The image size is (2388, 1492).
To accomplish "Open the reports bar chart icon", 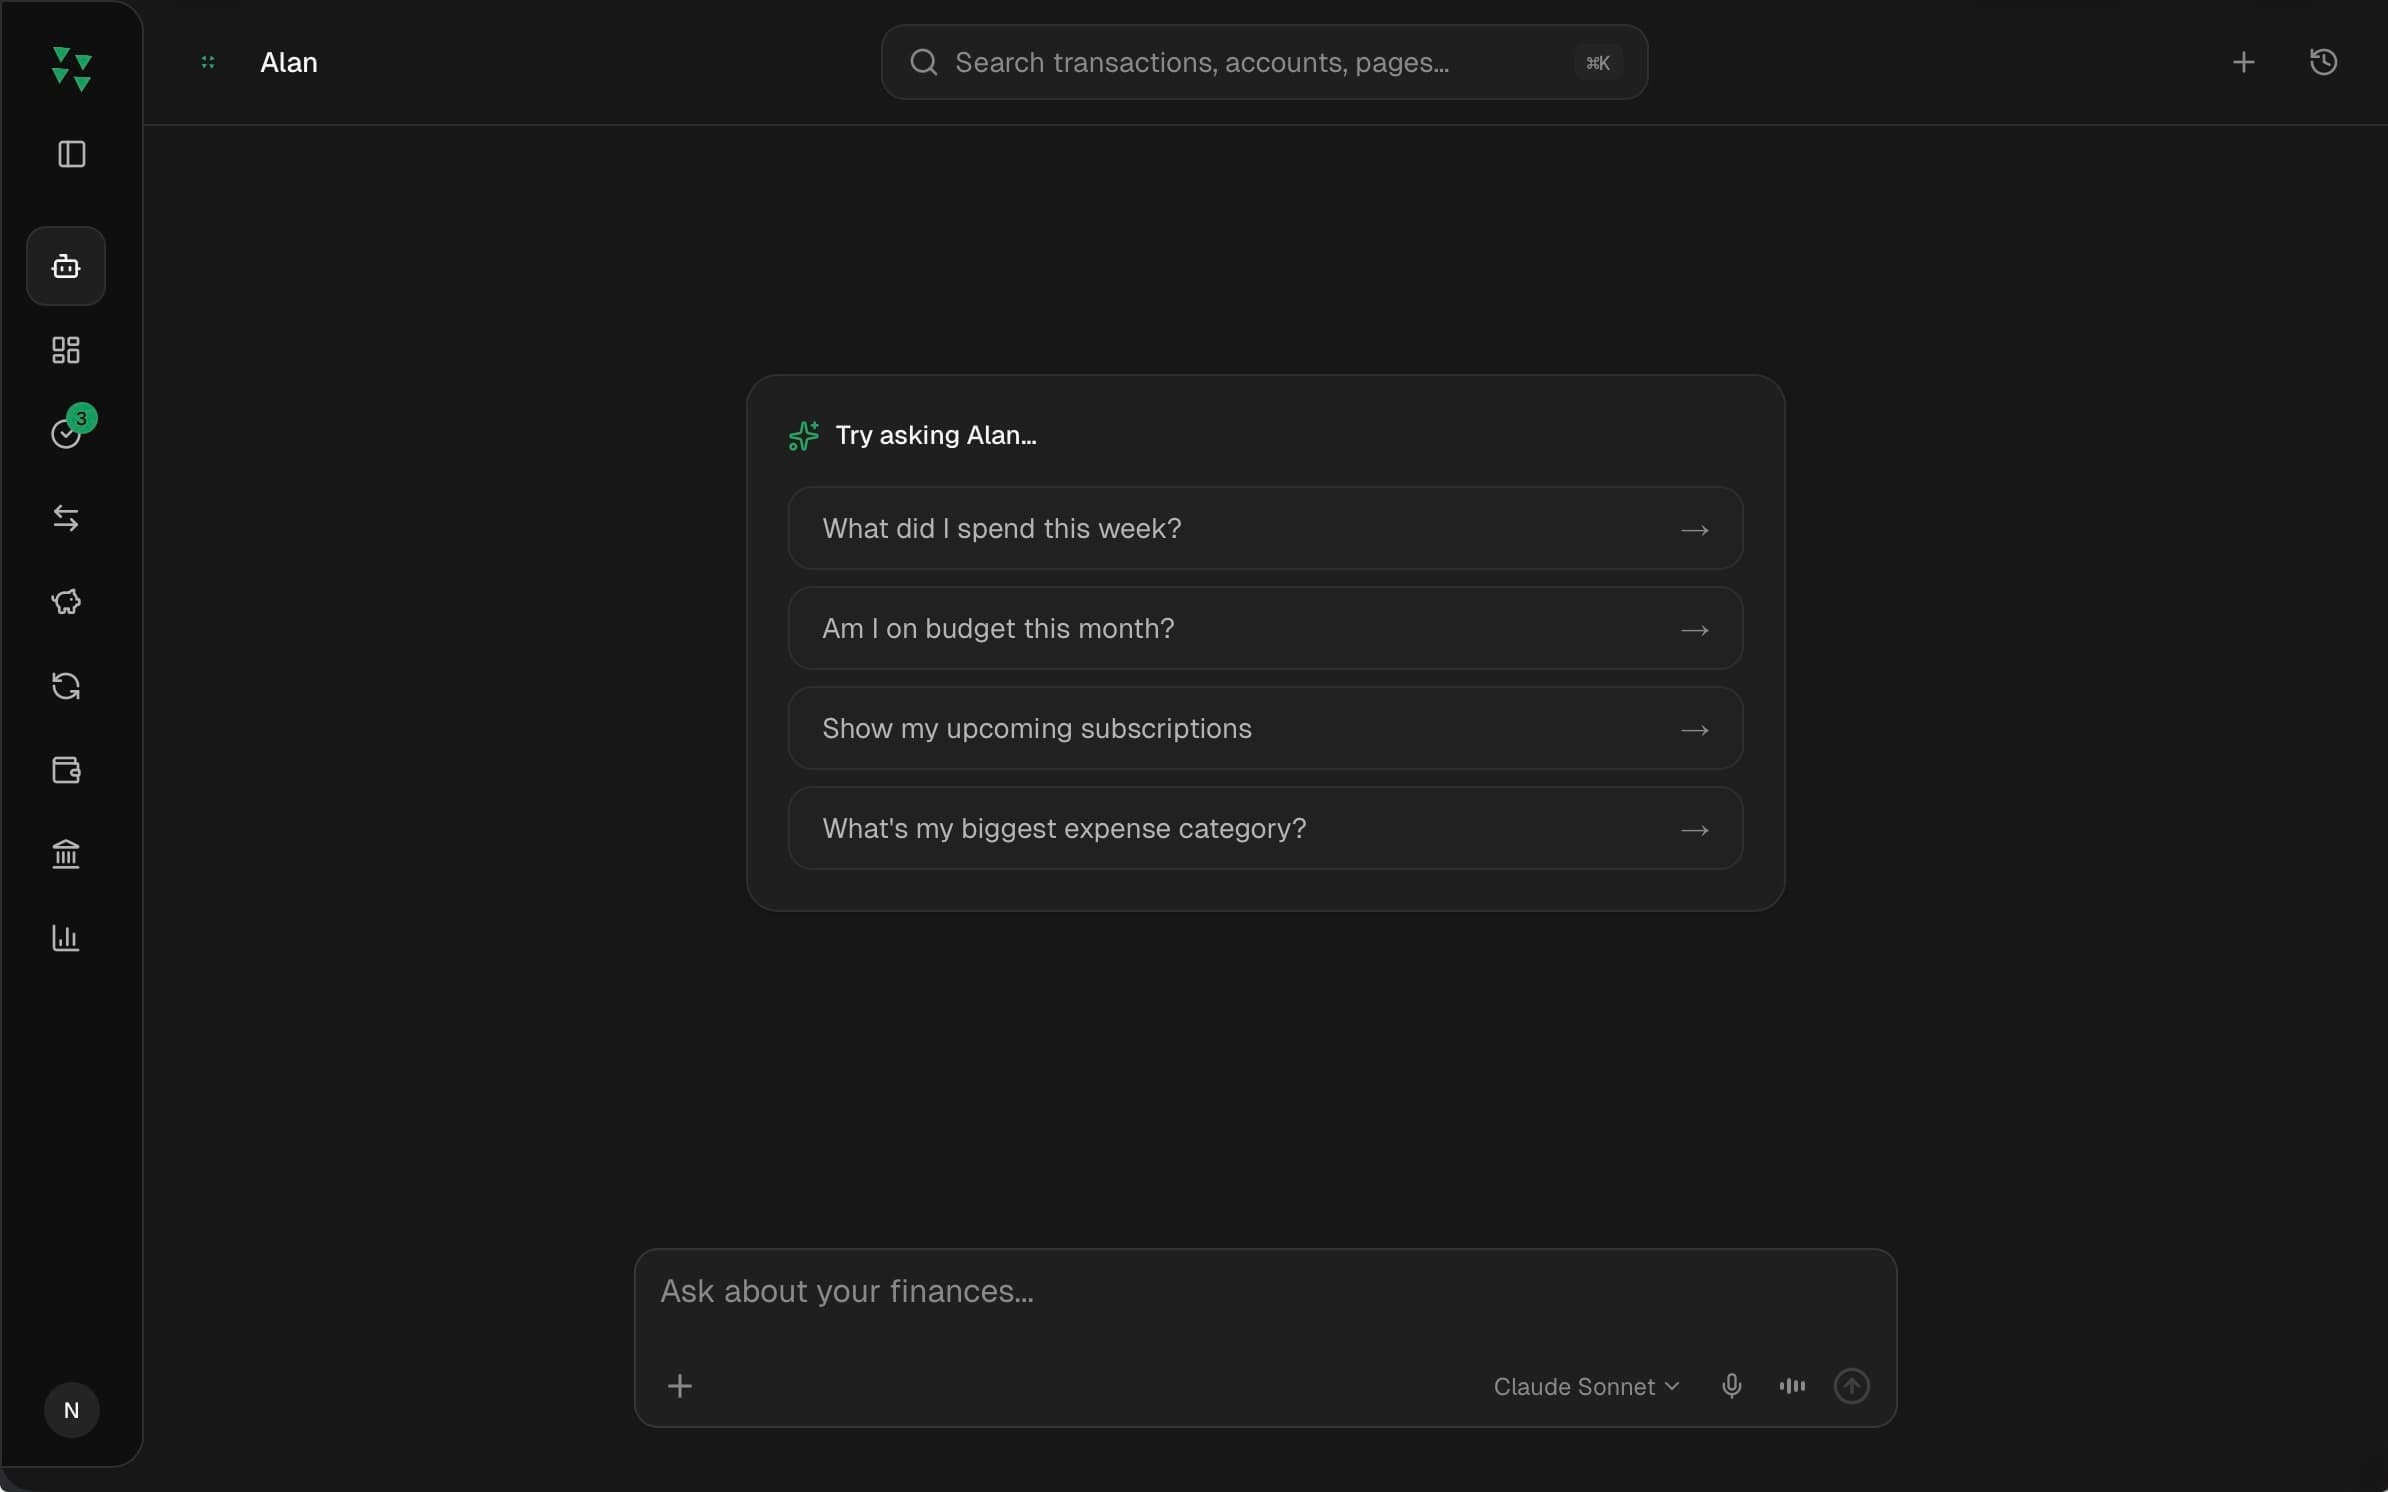I will (x=66, y=938).
